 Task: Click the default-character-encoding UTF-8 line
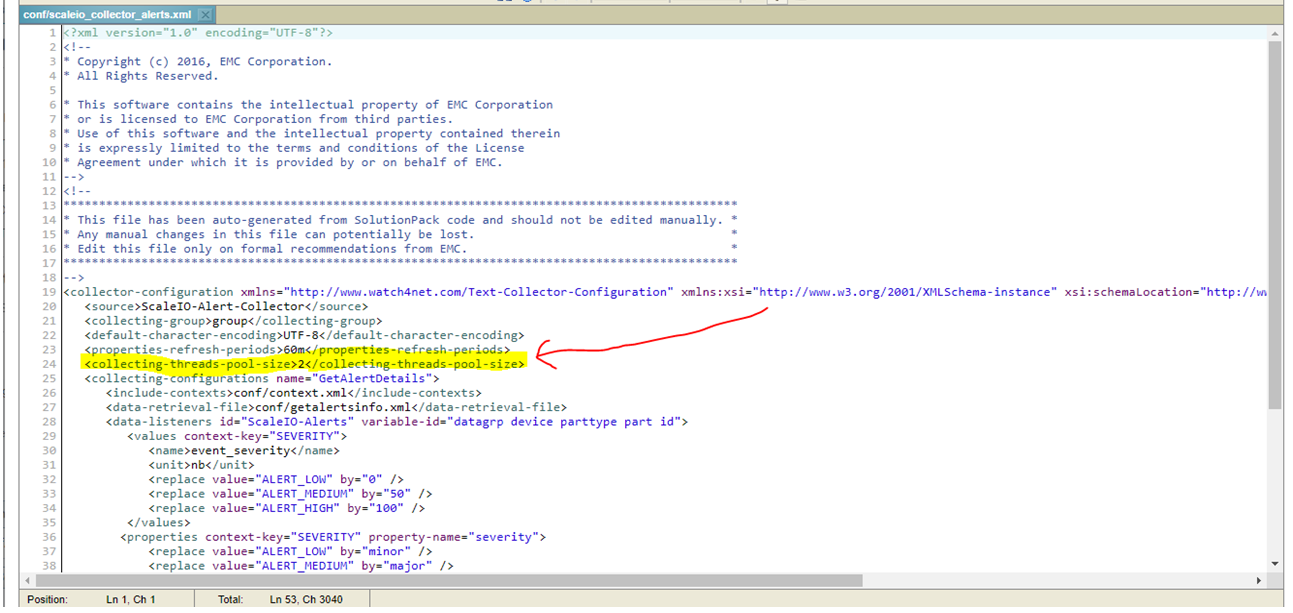(304, 335)
